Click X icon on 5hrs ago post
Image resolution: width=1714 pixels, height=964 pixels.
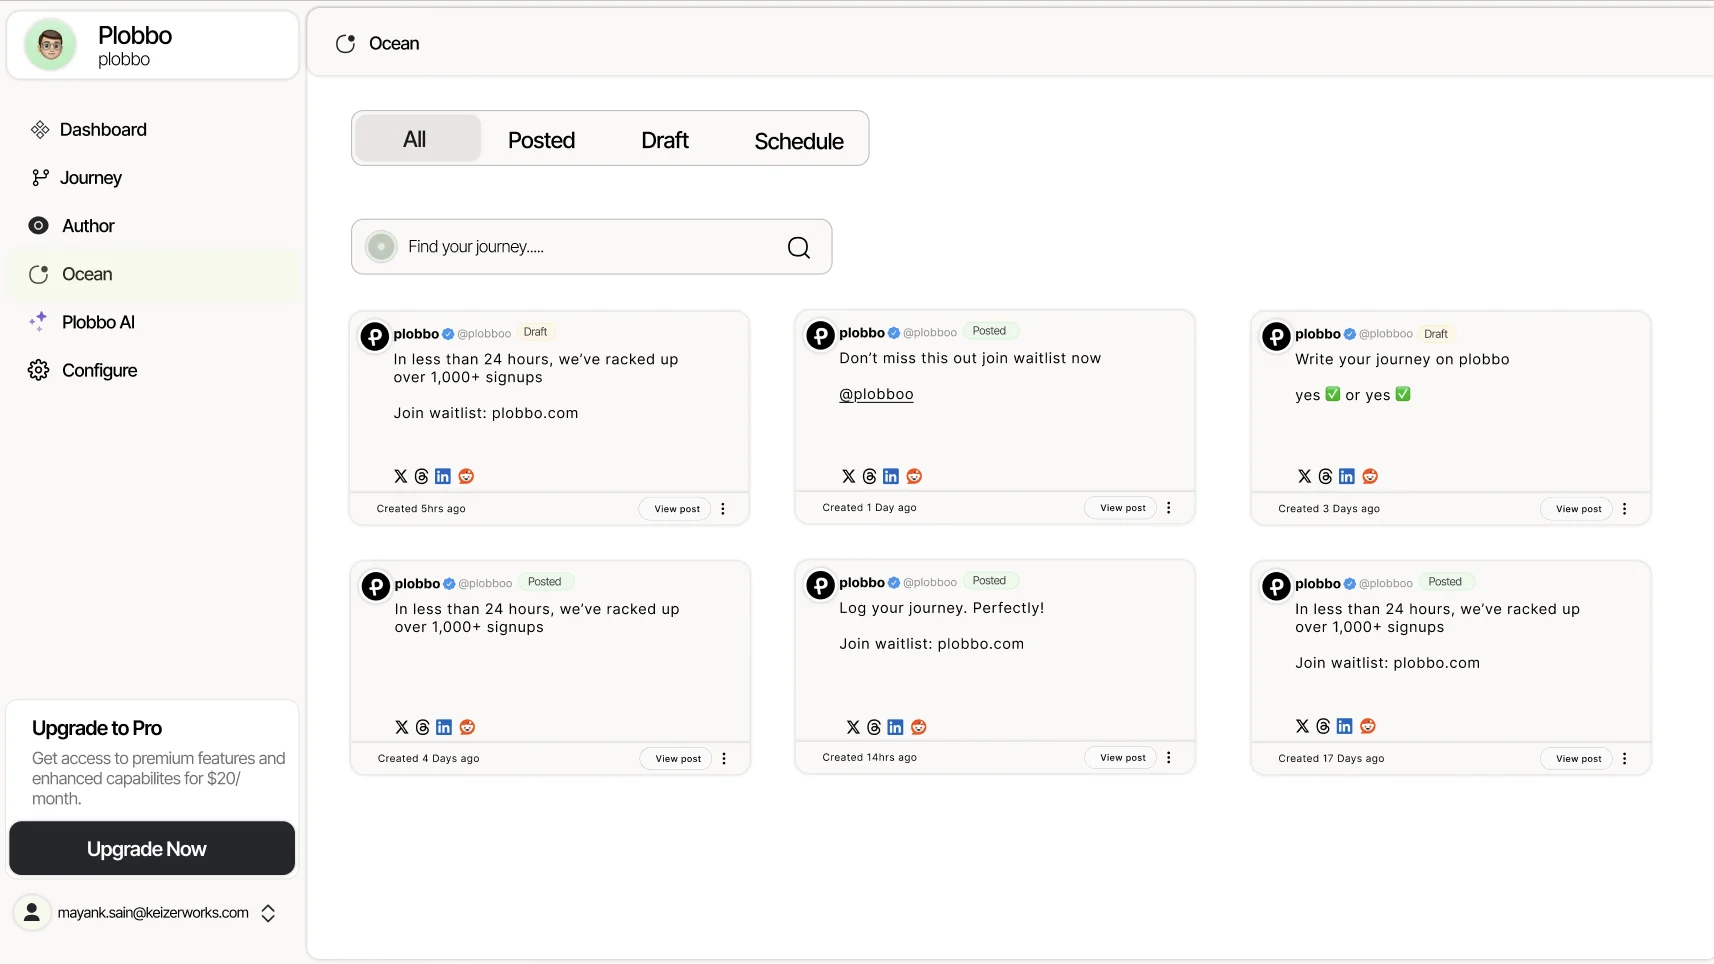coord(401,476)
